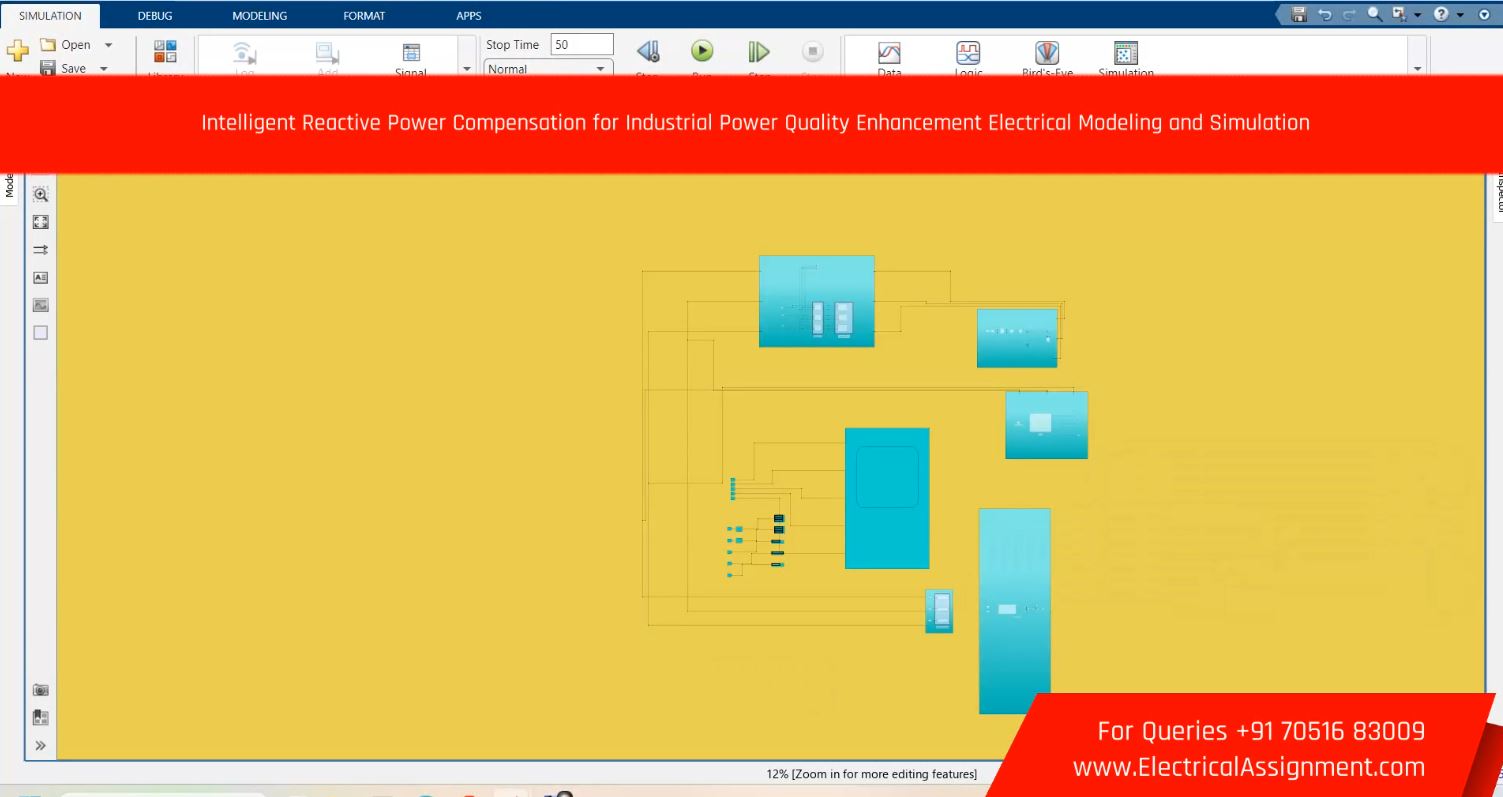
Task: Click Fit to View in the palette
Action: click(x=41, y=222)
